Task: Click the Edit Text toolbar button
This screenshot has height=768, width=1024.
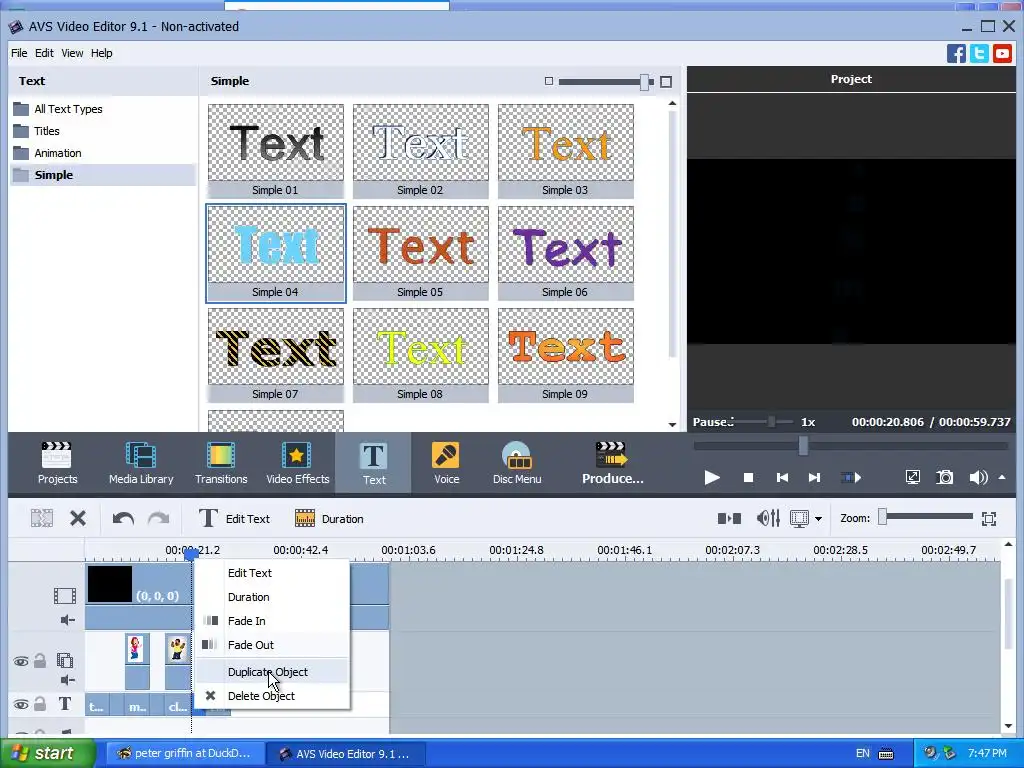Action: coord(234,519)
